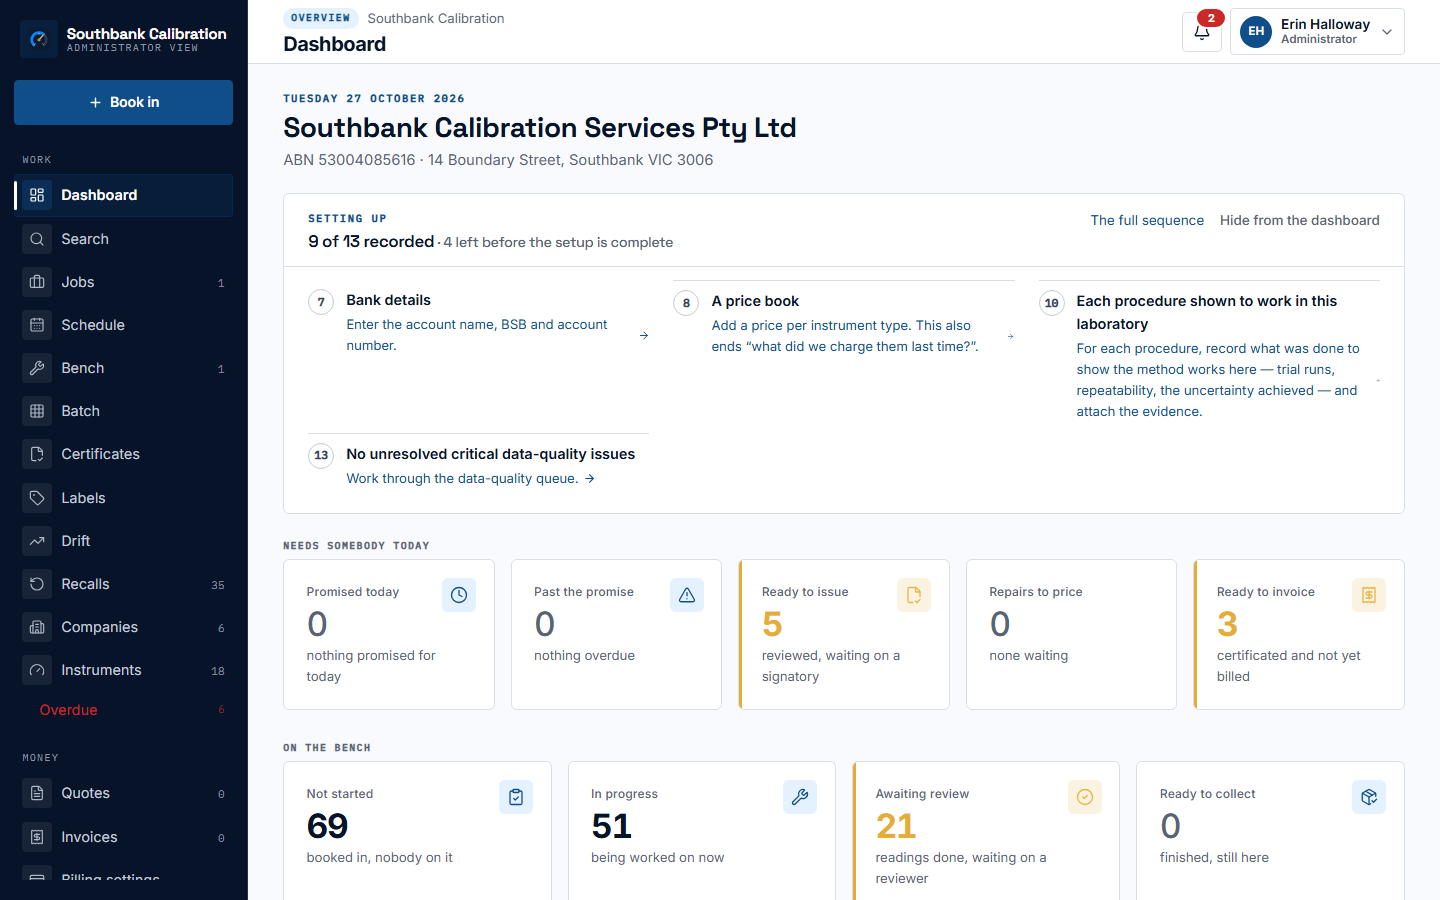Click the 9 of 13 recorded text
Image resolution: width=1440 pixels, height=900 pixels.
(371, 242)
